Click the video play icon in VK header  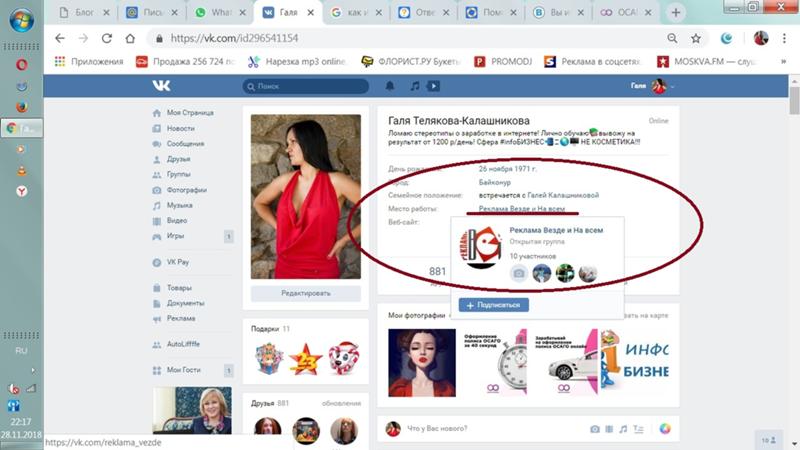(433, 86)
